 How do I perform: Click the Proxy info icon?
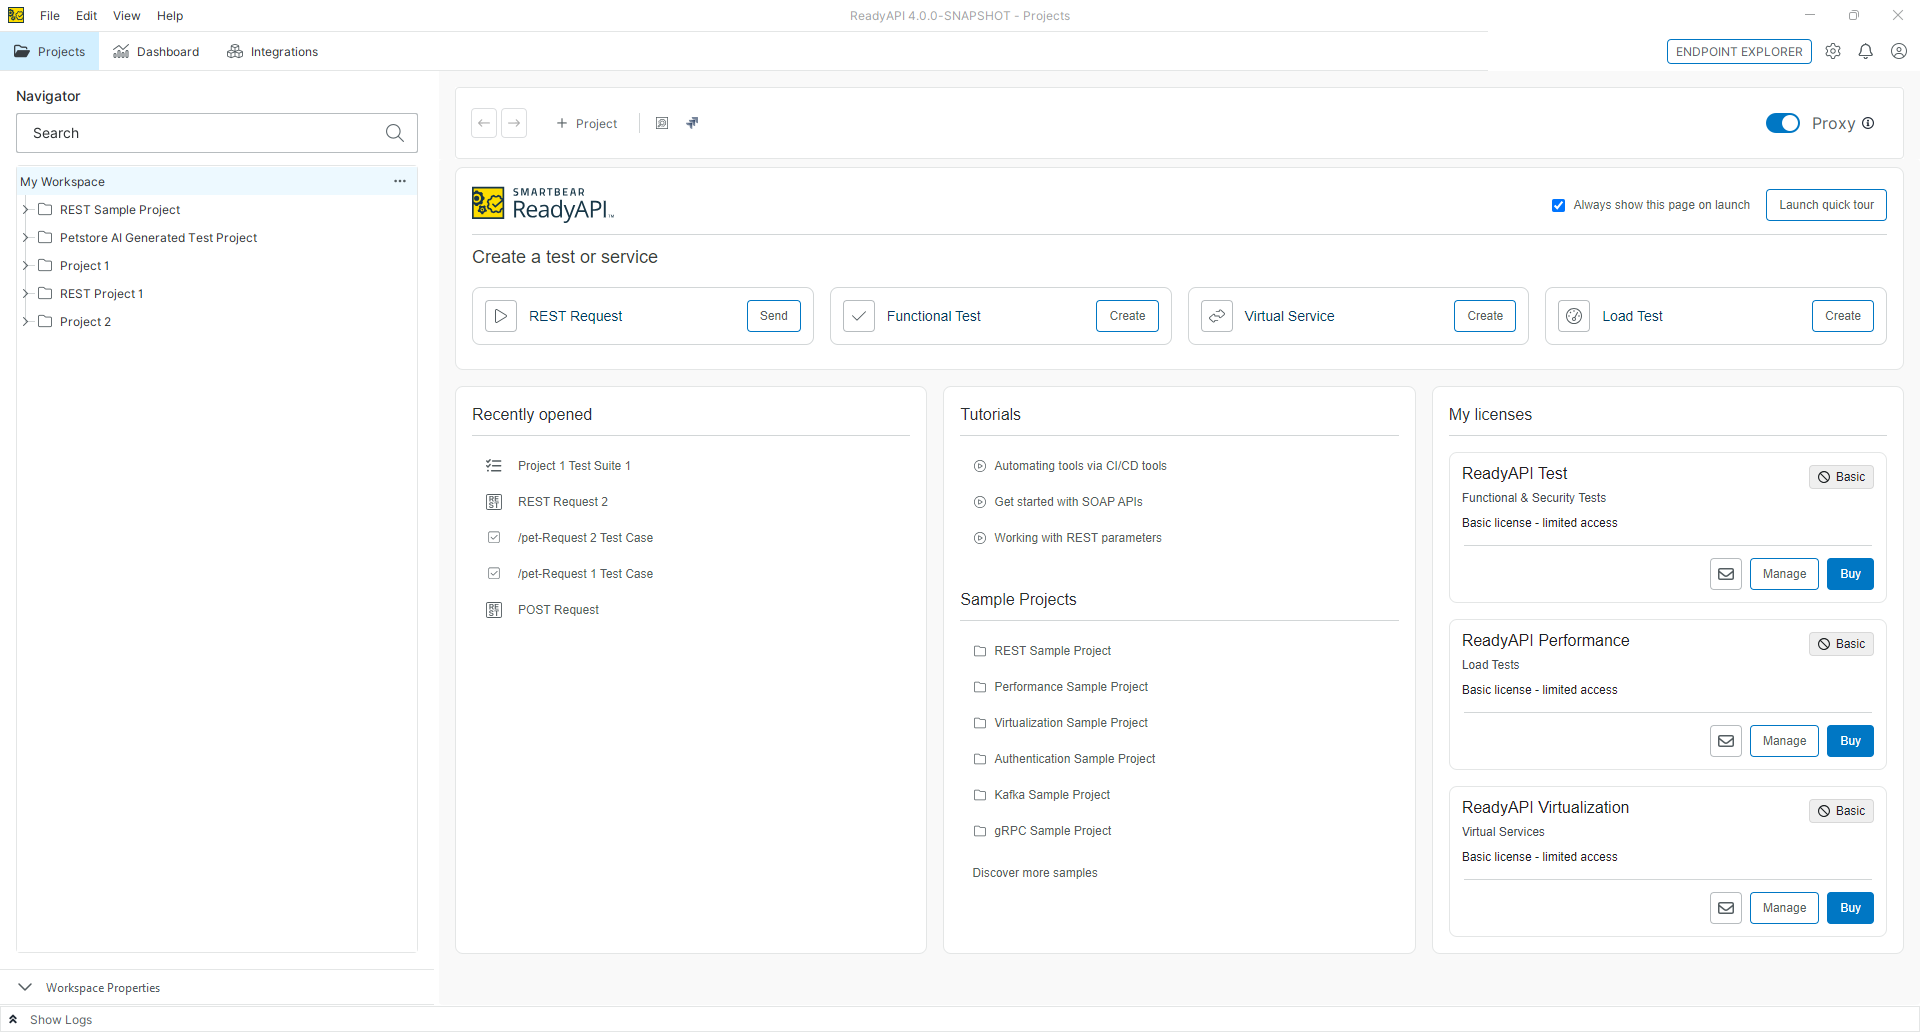tap(1868, 123)
